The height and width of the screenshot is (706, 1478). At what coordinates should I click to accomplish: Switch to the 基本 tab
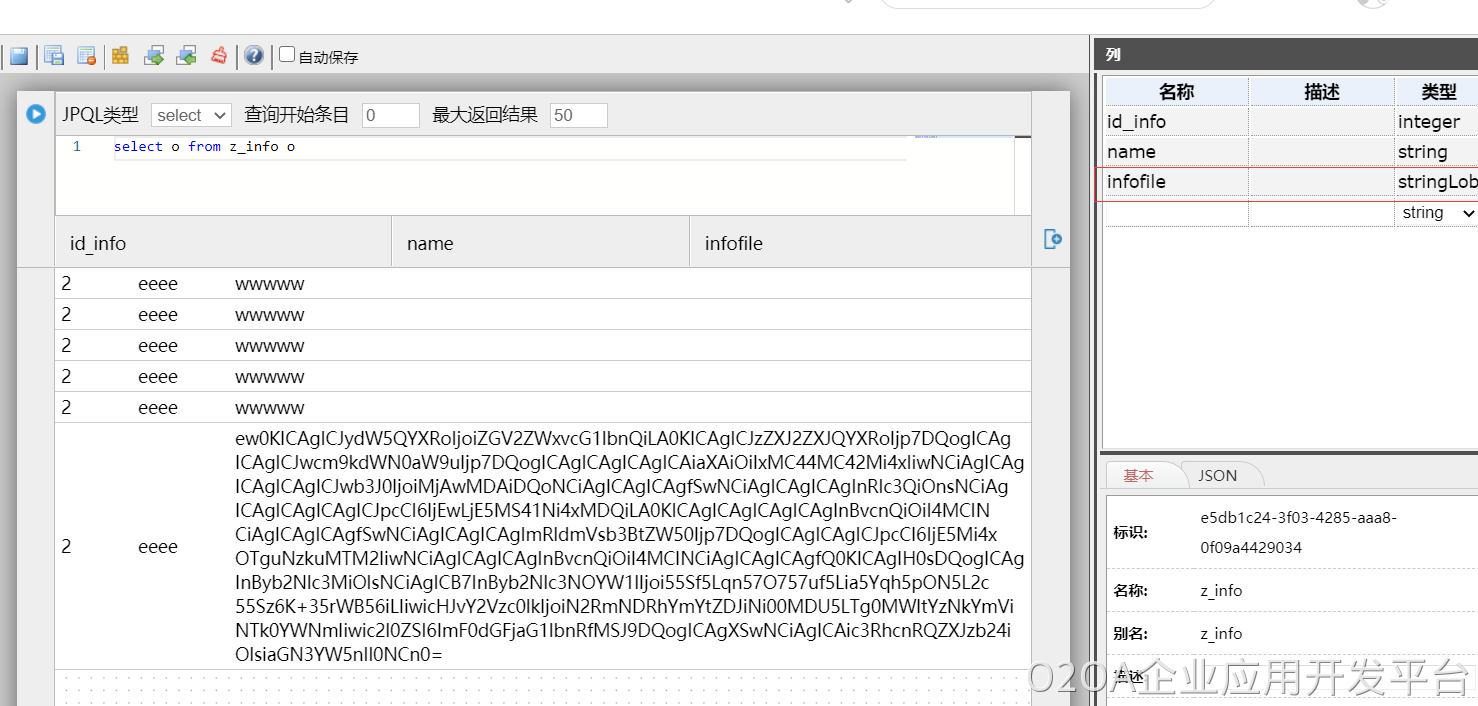(1138, 476)
